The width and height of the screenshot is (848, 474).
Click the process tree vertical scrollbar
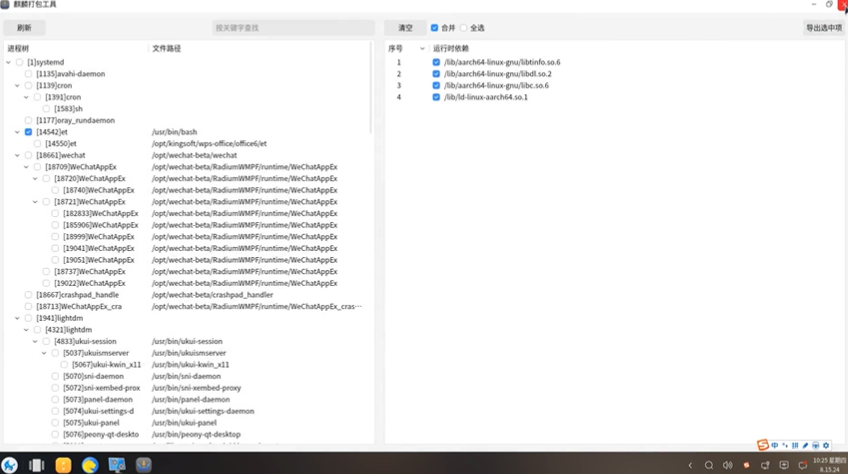coord(371,88)
